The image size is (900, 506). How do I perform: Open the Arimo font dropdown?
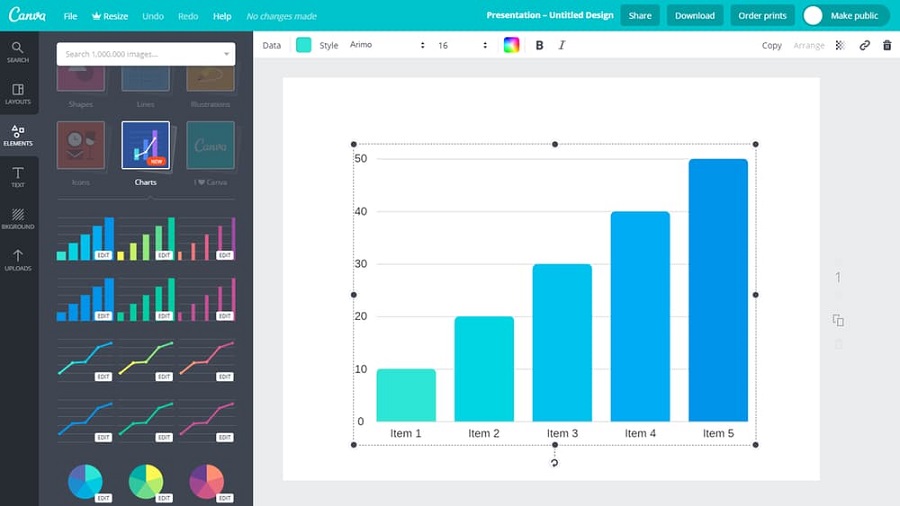point(387,45)
